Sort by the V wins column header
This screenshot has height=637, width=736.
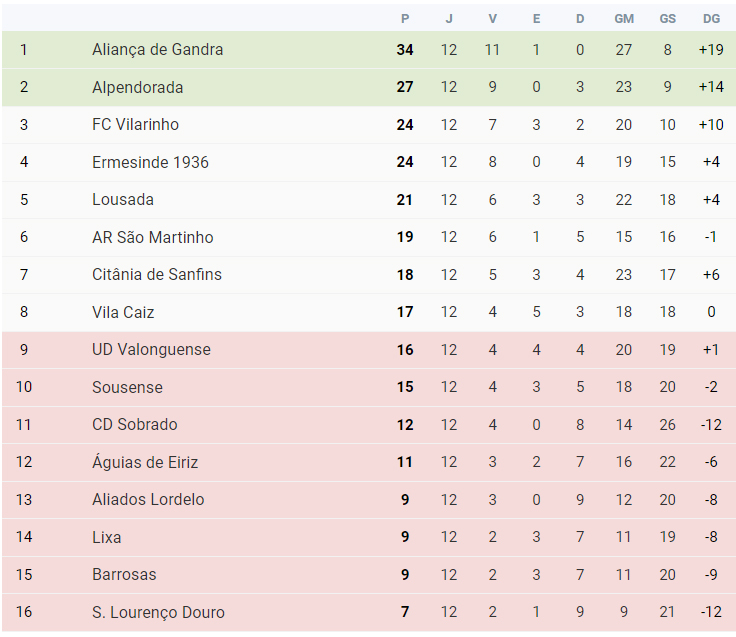[492, 19]
